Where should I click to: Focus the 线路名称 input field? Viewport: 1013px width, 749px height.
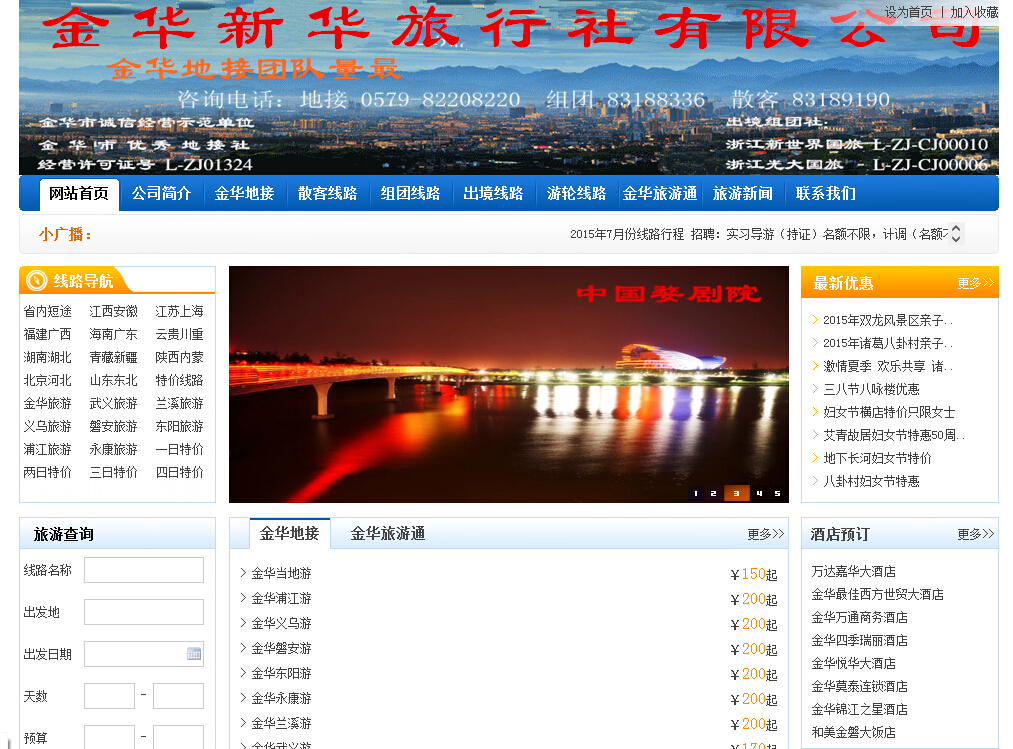(x=144, y=570)
